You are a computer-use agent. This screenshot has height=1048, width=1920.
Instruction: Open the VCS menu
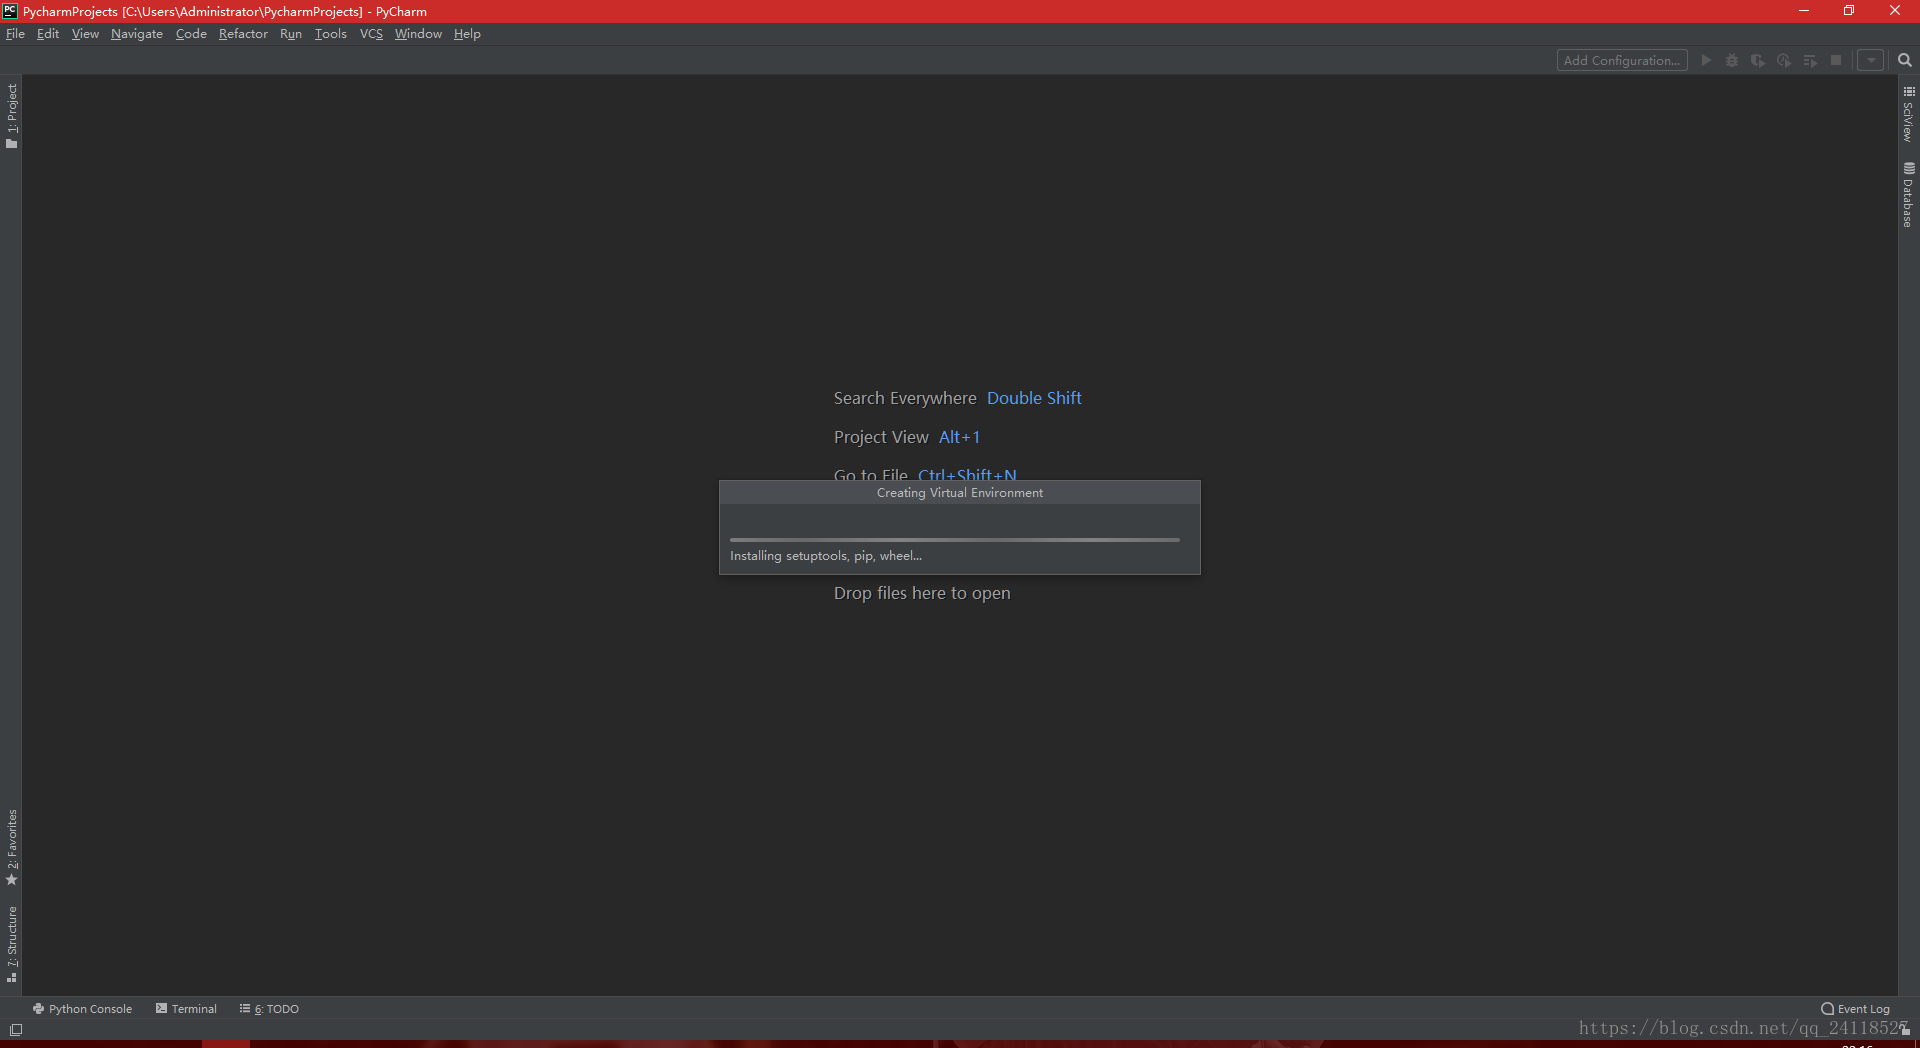click(x=371, y=34)
